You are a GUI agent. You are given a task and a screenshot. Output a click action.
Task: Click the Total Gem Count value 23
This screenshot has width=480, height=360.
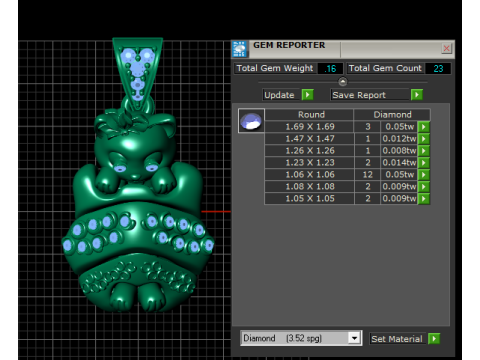click(438, 68)
